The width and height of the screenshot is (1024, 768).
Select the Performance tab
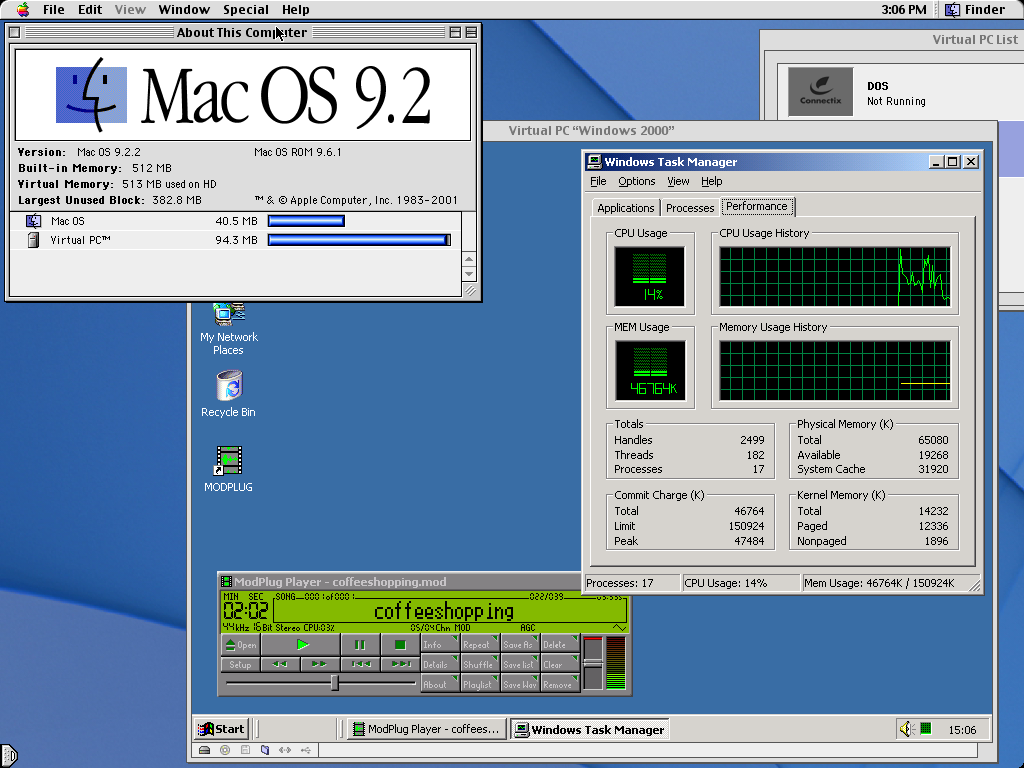click(757, 206)
